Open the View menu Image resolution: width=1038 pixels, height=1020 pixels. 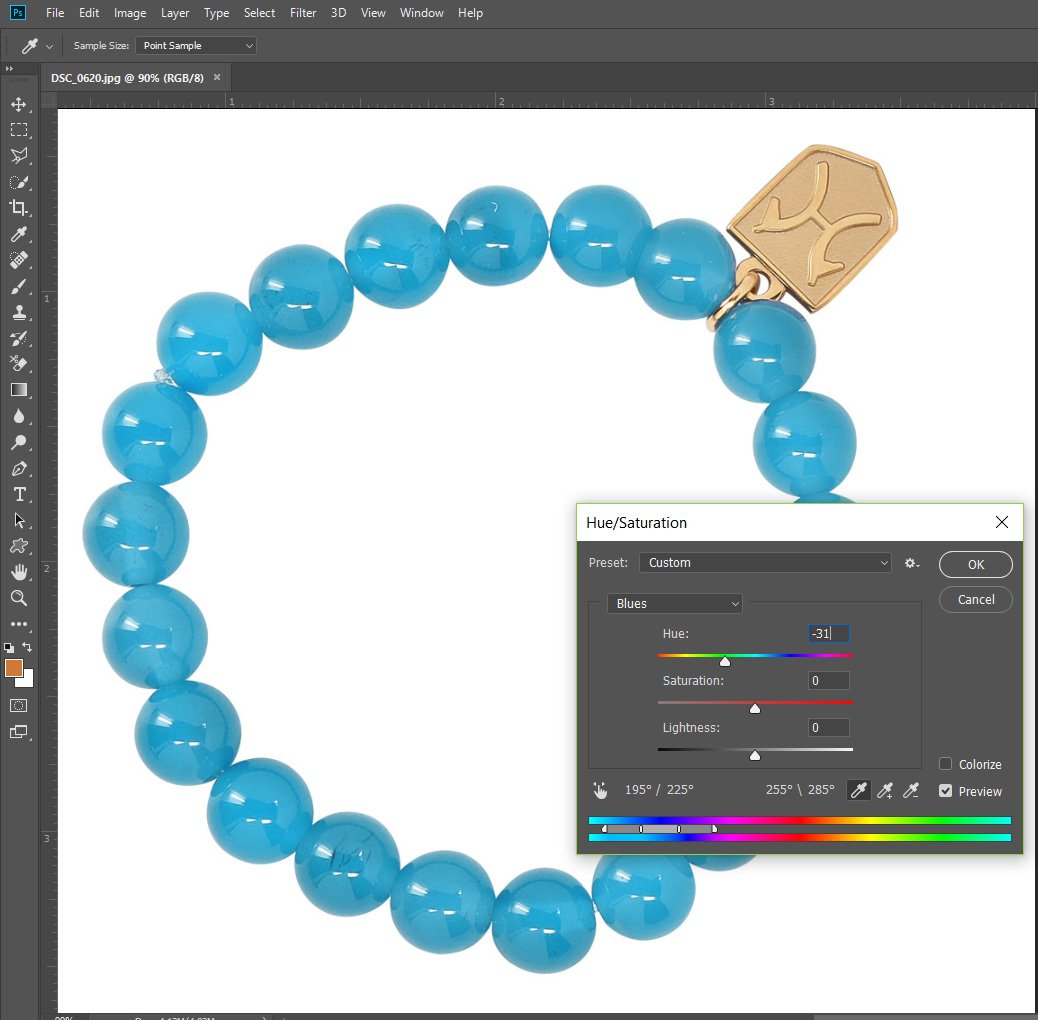click(373, 13)
